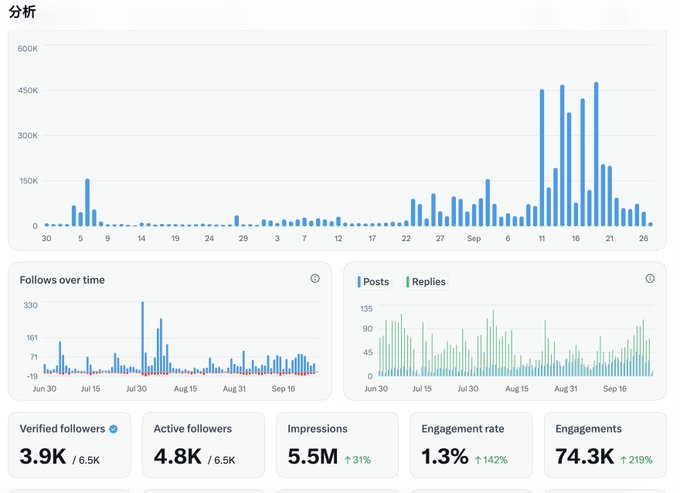Open the Follows over time info icon

[x=315, y=279]
